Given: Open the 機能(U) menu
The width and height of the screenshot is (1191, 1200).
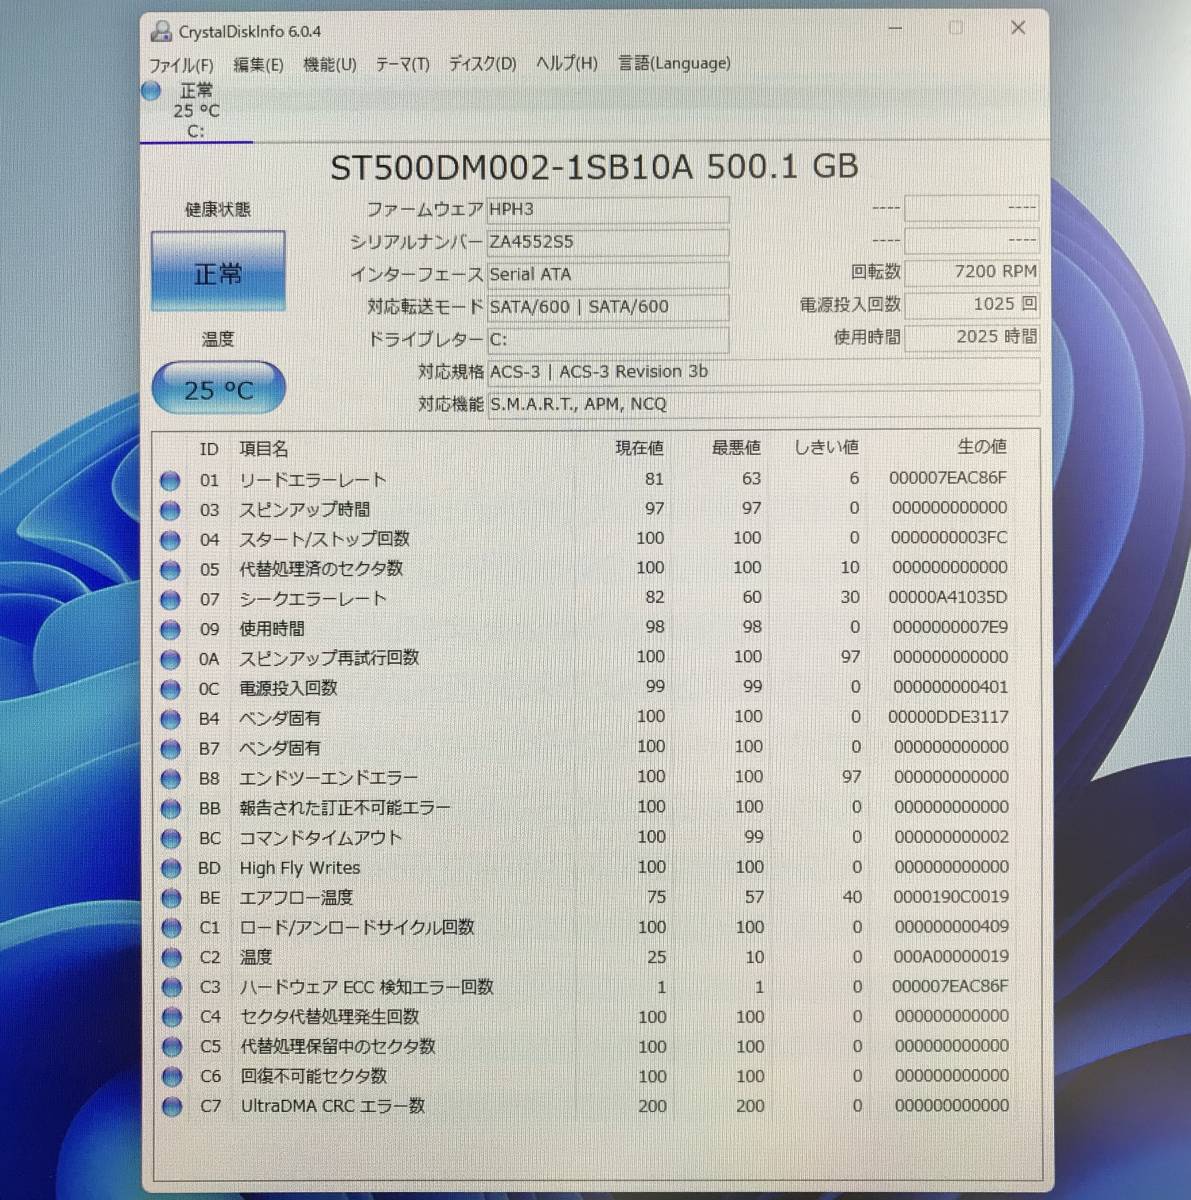Looking at the screenshot, I should (x=330, y=64).
